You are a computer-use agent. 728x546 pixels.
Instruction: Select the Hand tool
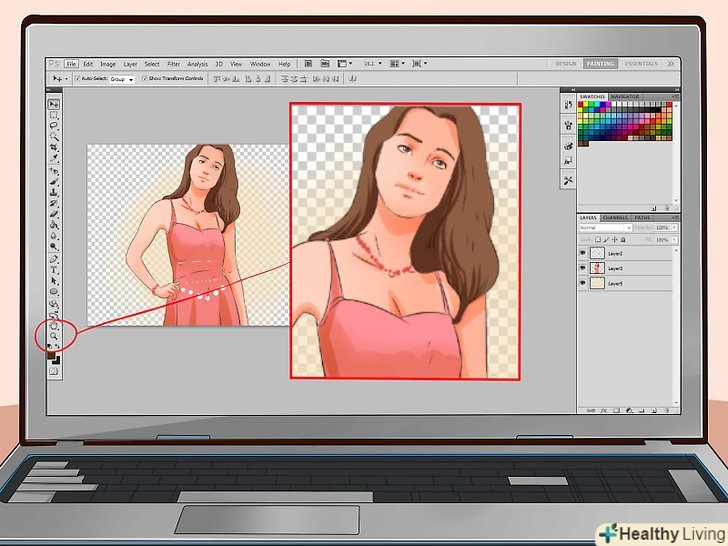coord(54,326)
